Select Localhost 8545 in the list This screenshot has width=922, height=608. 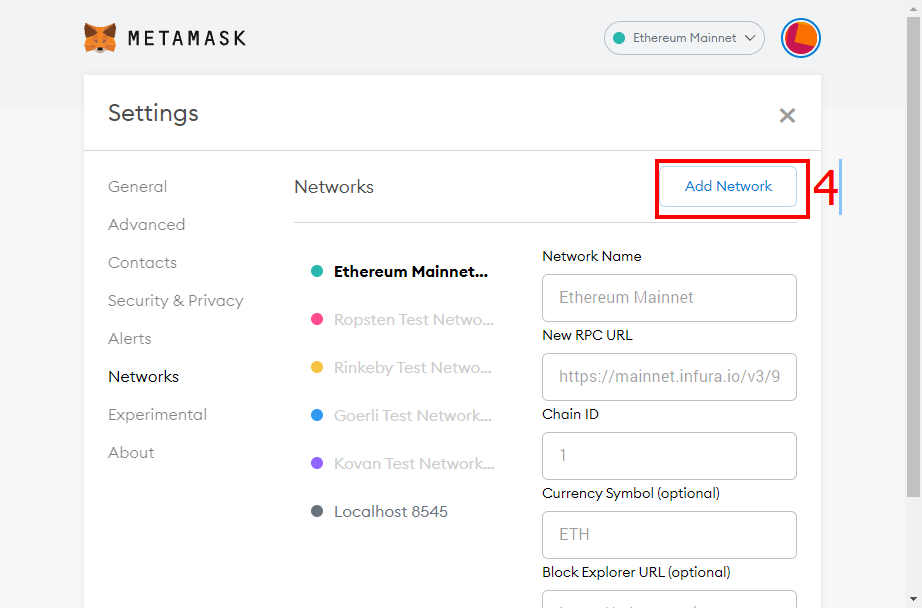pos(380,512)
